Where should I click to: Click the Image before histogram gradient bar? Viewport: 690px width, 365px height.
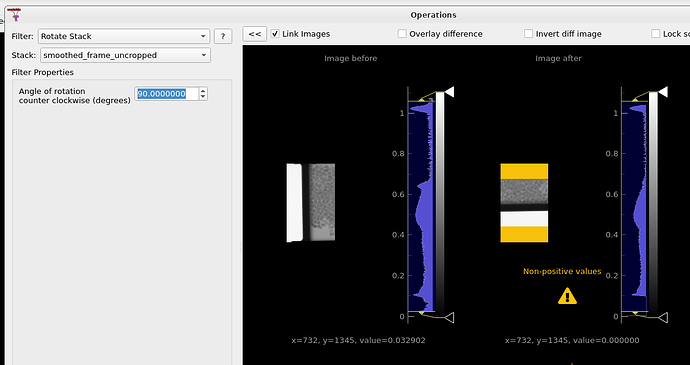click(x=440, y=204)
